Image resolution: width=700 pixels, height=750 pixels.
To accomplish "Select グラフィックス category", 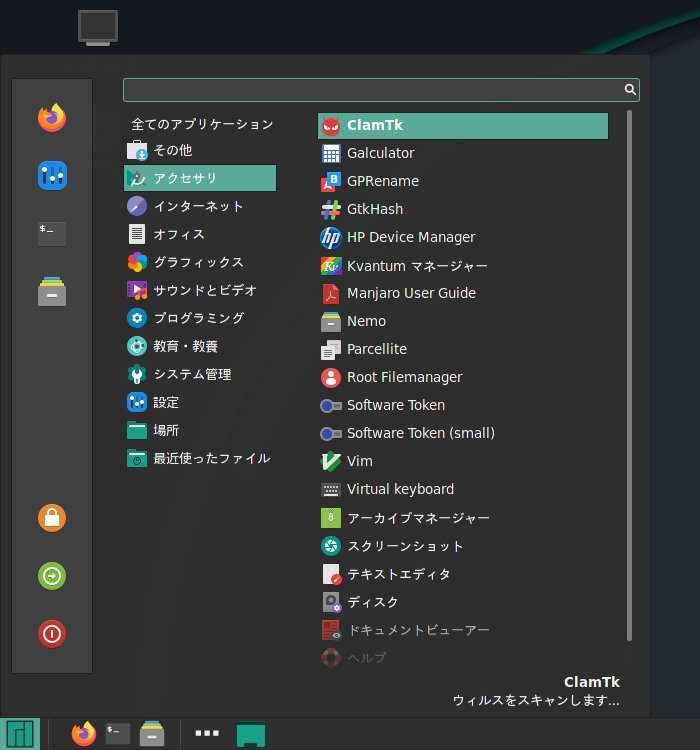I will tap(200, 263).
